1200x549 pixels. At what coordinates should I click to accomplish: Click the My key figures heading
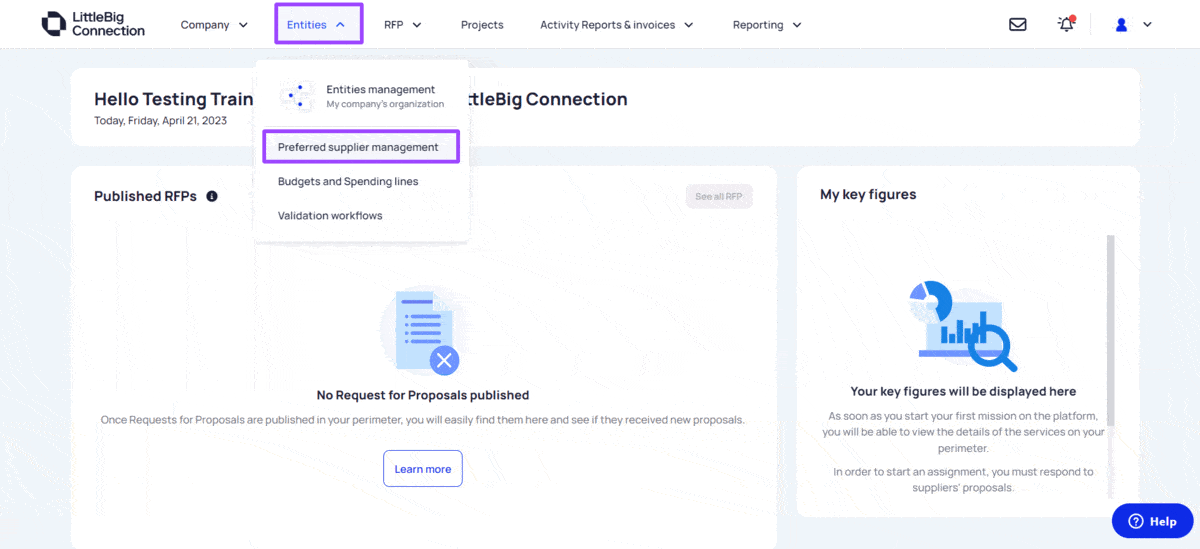click(868, 194)
